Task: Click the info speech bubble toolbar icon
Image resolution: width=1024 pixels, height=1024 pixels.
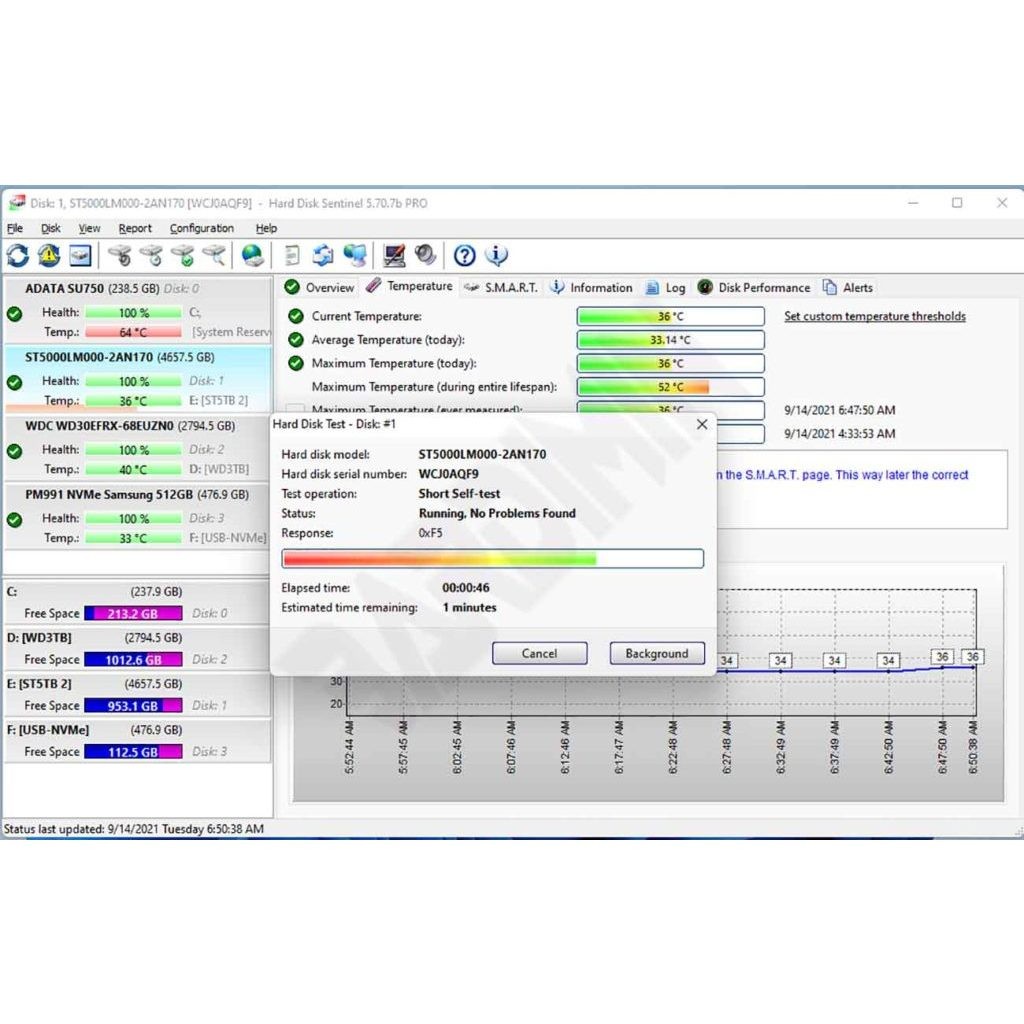Action: [496, 256]
